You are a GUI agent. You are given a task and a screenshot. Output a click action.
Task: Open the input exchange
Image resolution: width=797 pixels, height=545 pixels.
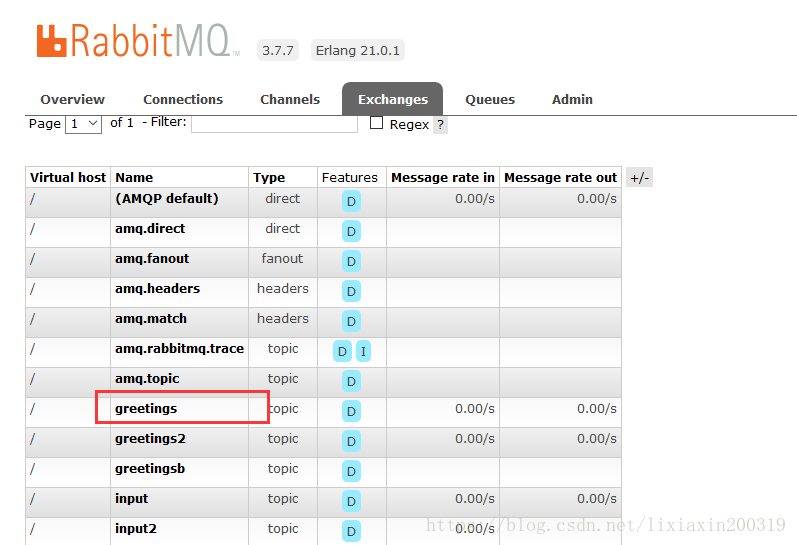(132, 498)
